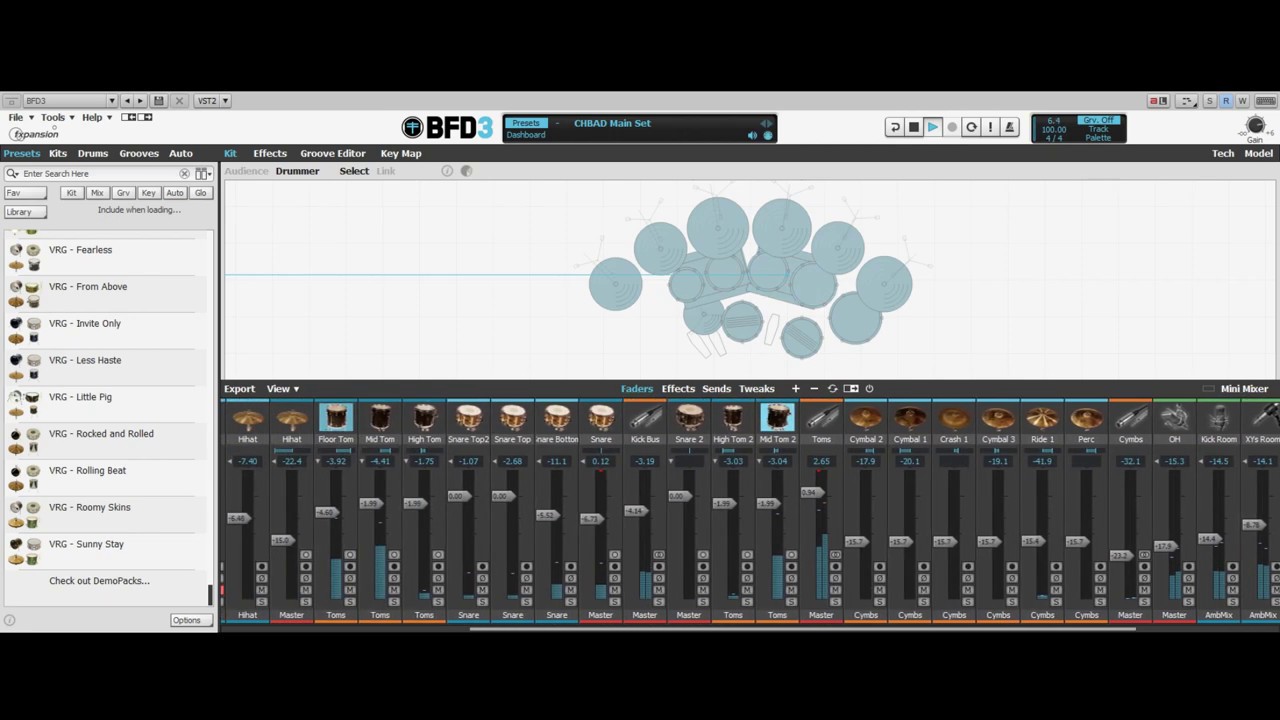Click the mixer power icon
This screenshot has width=1280, height=720.
869,389
